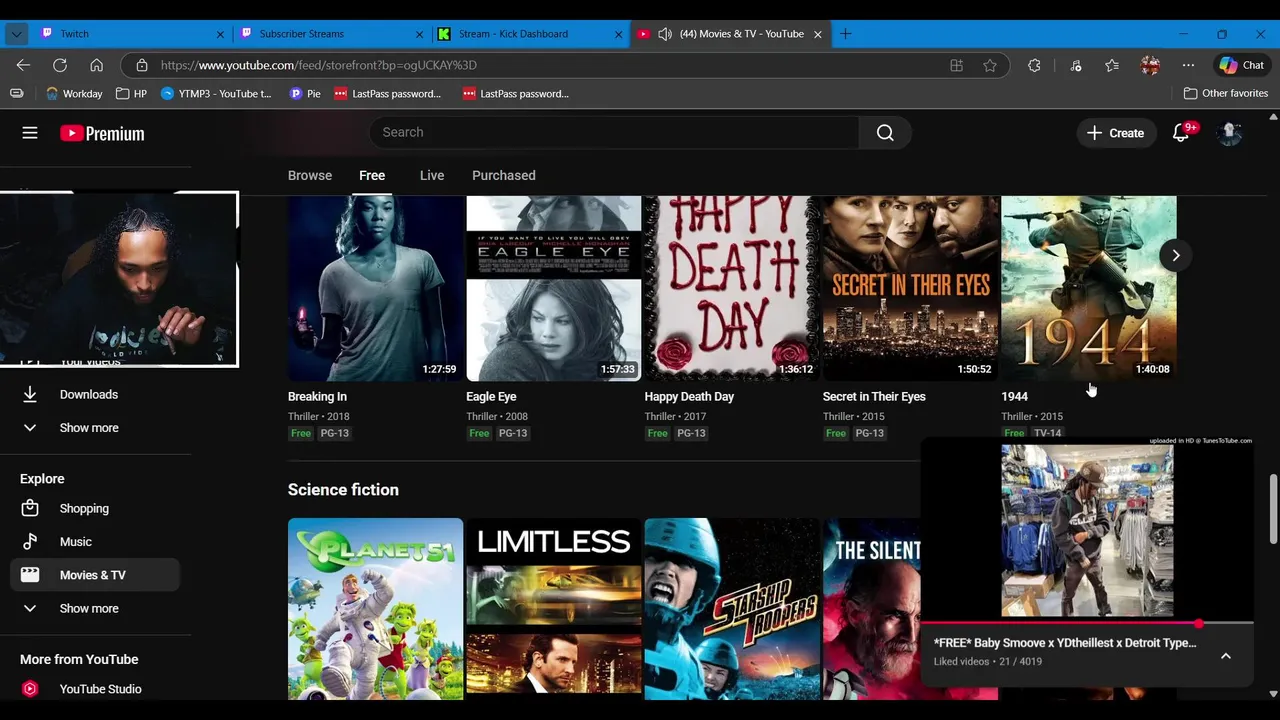Open the browser profile picture

coord(1150,65)
